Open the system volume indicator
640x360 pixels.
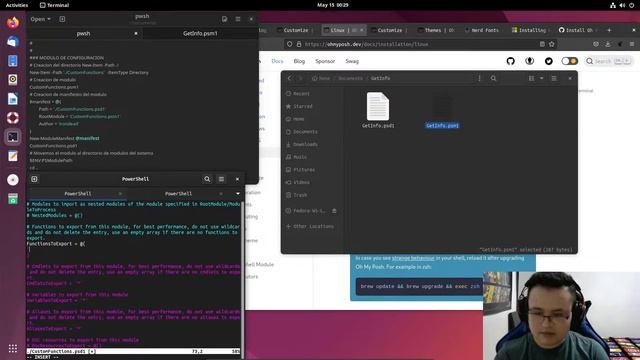pos(622,5)
